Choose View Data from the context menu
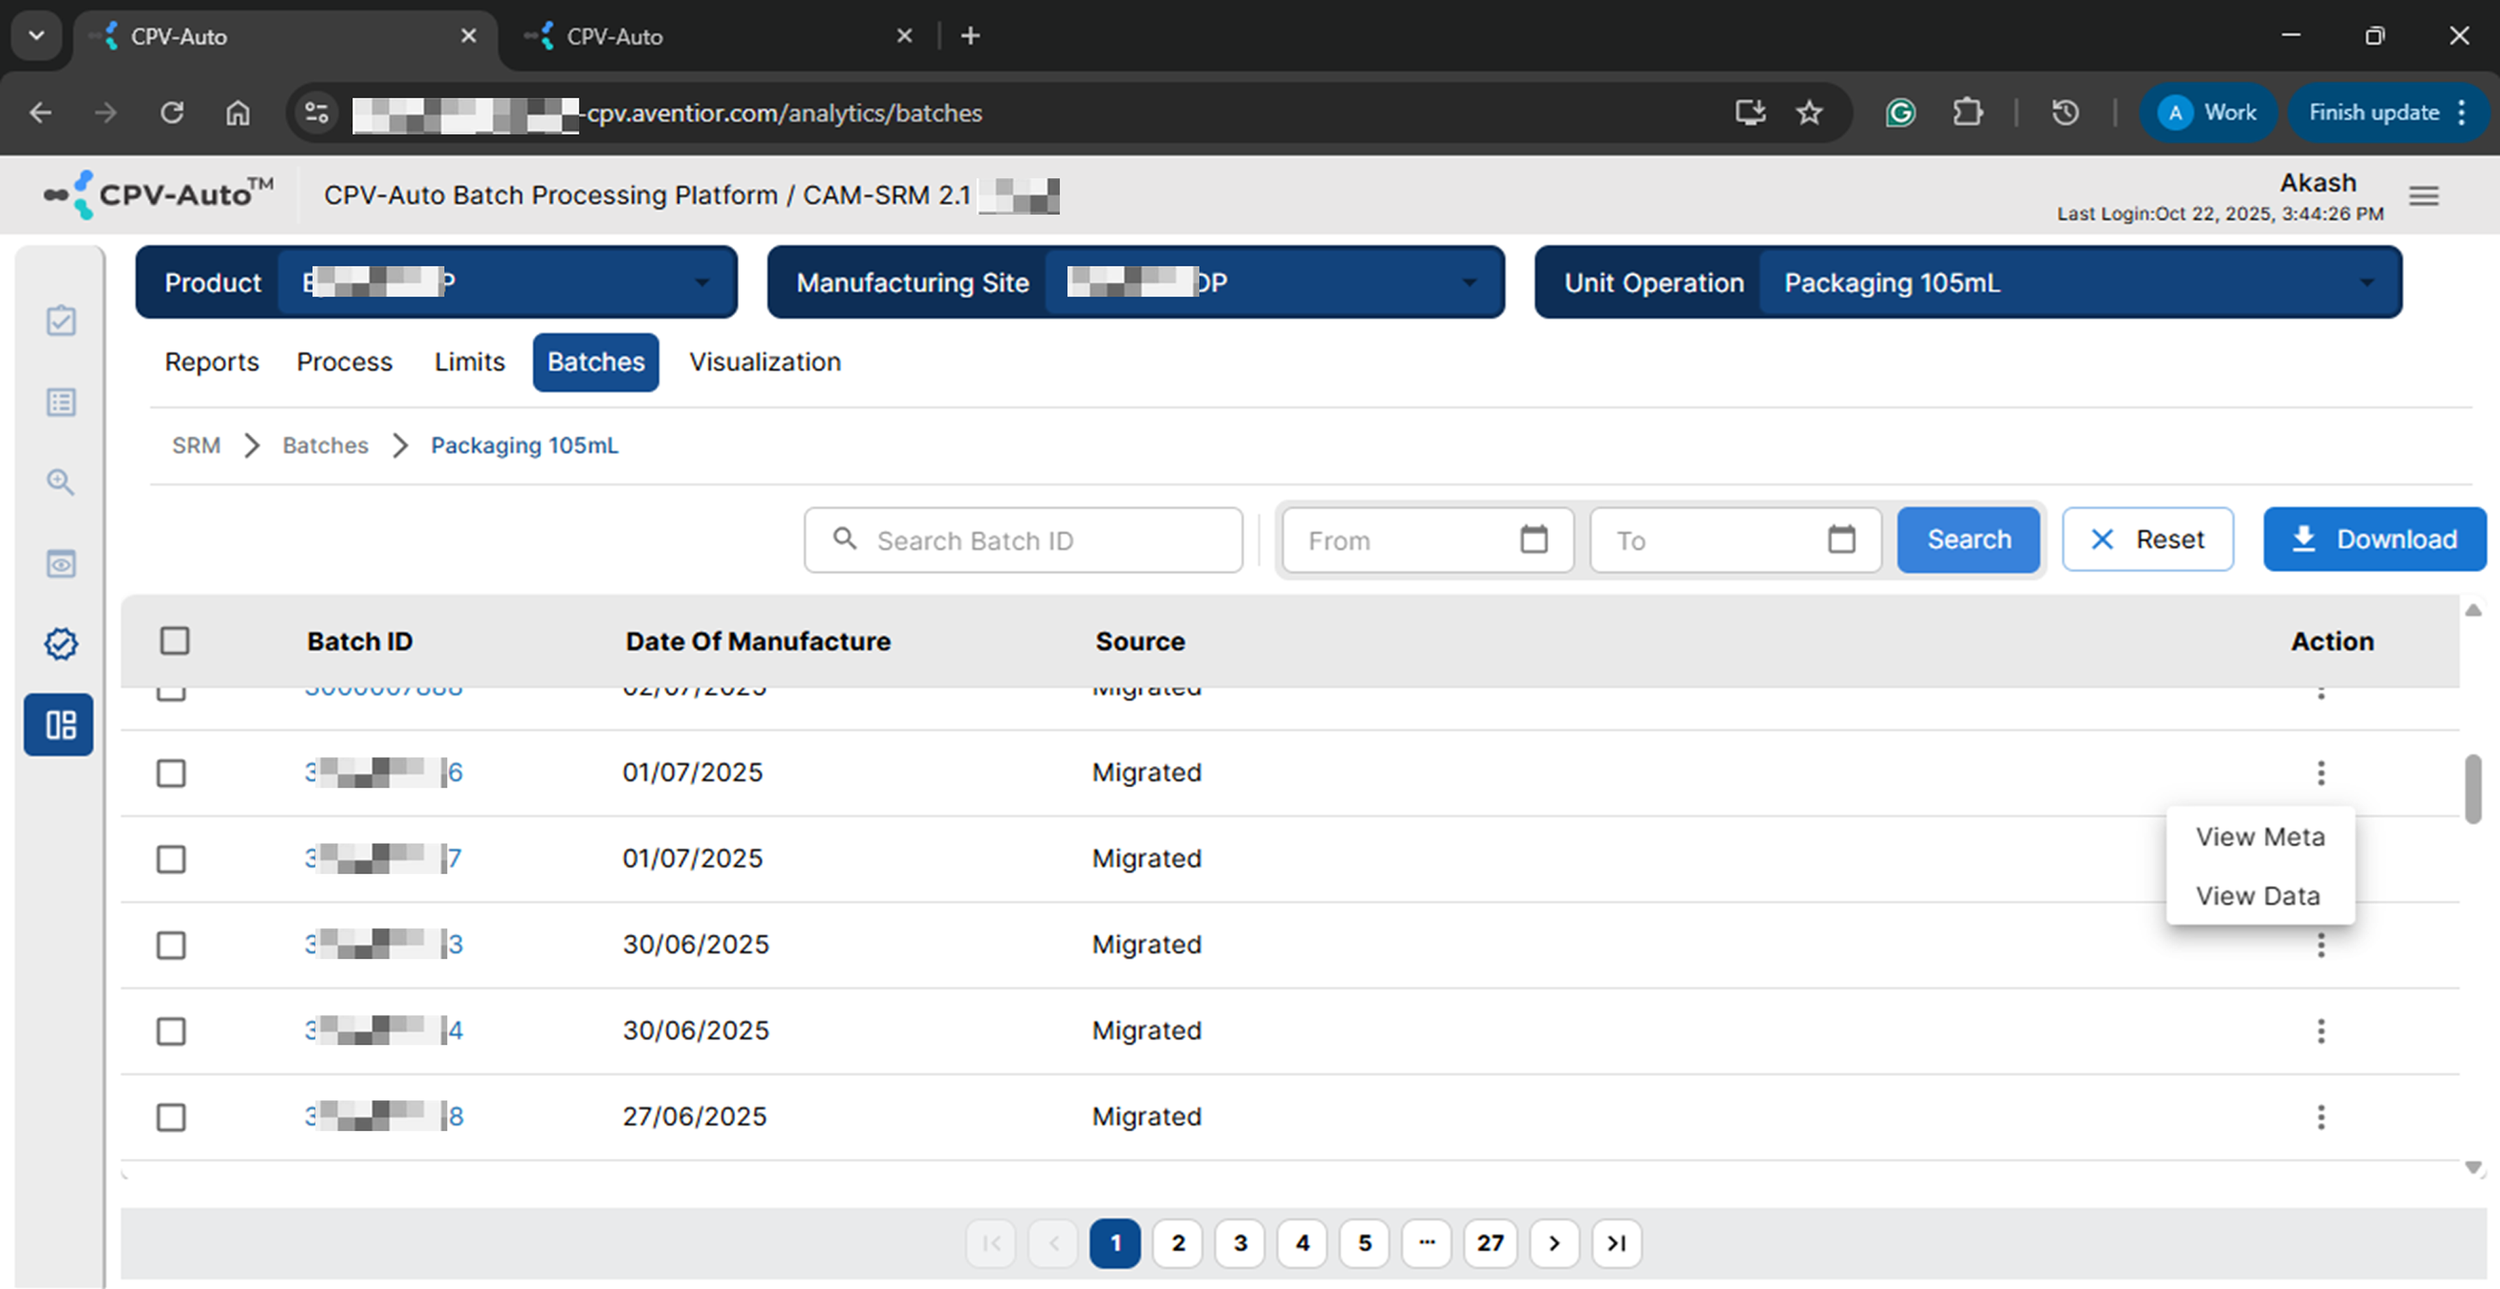 2257,896
